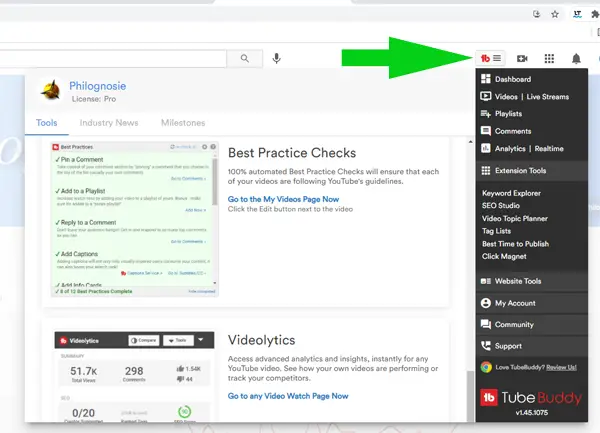
Task: Open Videos from TubeBuddy menu
Action: point(506,97)
